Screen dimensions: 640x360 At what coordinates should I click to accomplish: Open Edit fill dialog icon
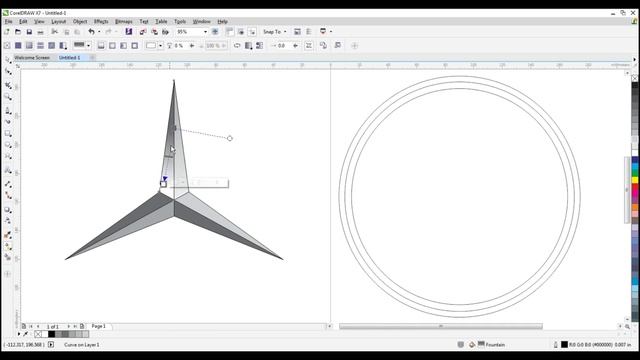pyautogui.click(x=338, y=46)
